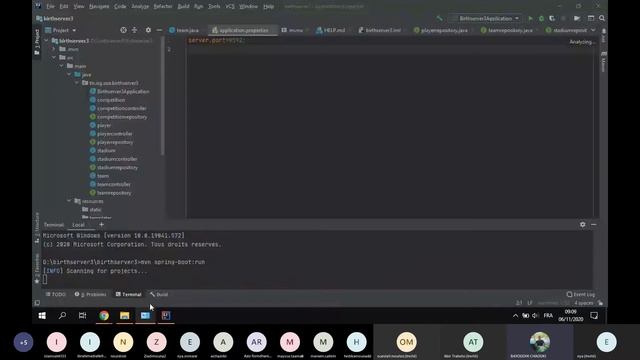The height and width of the screenshot is (360, 640).
Task: Switch to IntelliJ IDEA taskbar icon
Action: coord(166,316)
